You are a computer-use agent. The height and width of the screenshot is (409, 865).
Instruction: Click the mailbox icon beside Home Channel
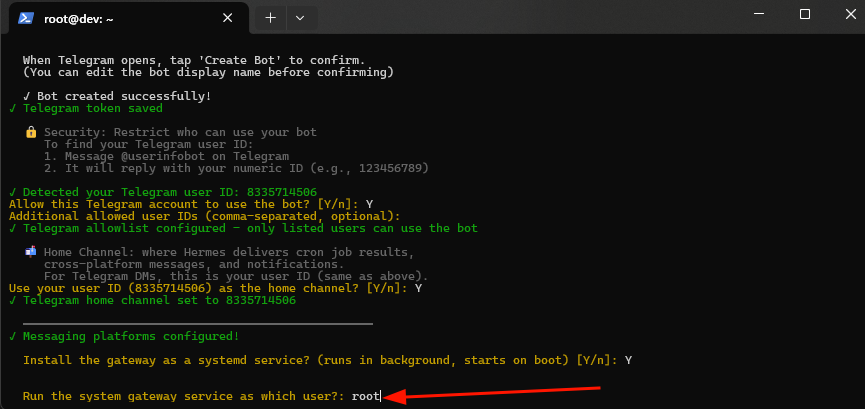click(x=31, y=252)
